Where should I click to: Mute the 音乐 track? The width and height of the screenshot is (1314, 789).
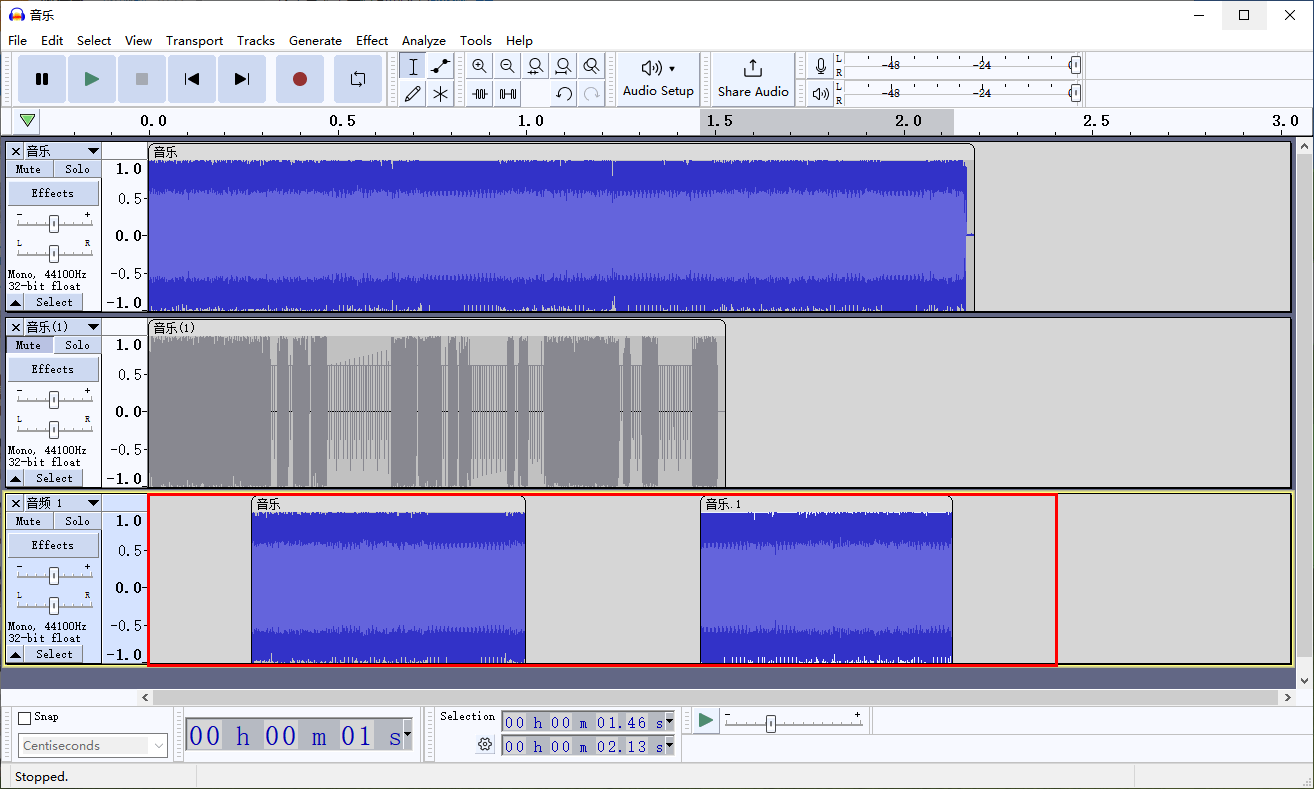[x=28, y=169]
